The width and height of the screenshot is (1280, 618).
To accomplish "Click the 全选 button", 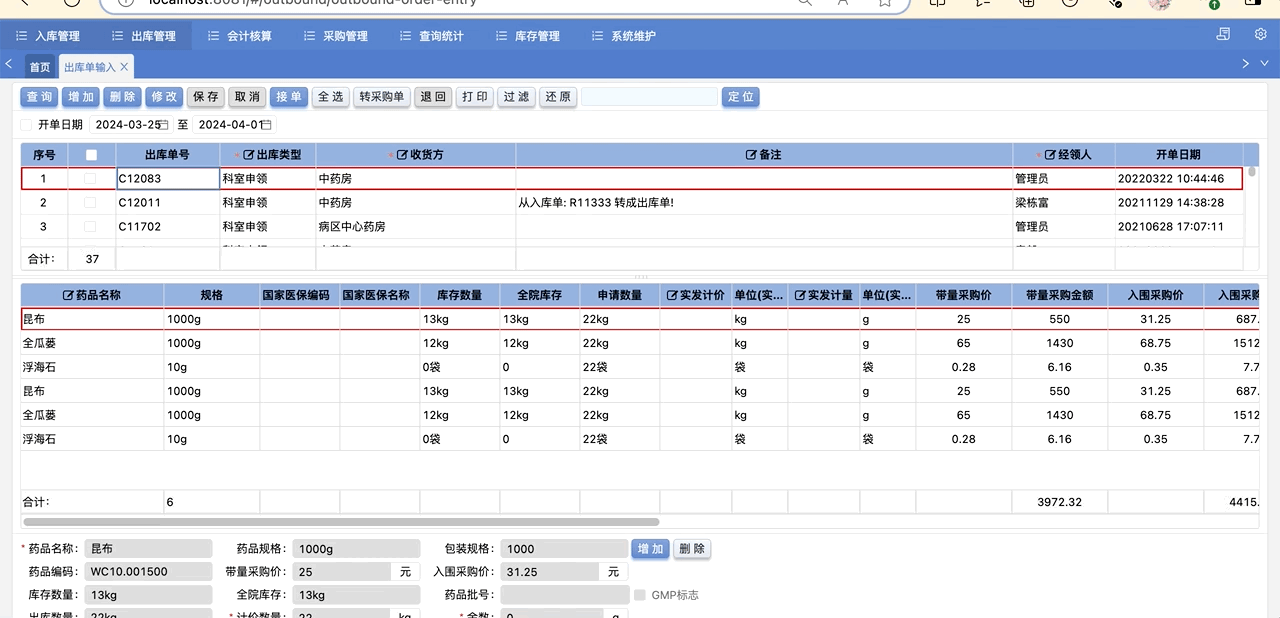I will click(x=331, y=97).
